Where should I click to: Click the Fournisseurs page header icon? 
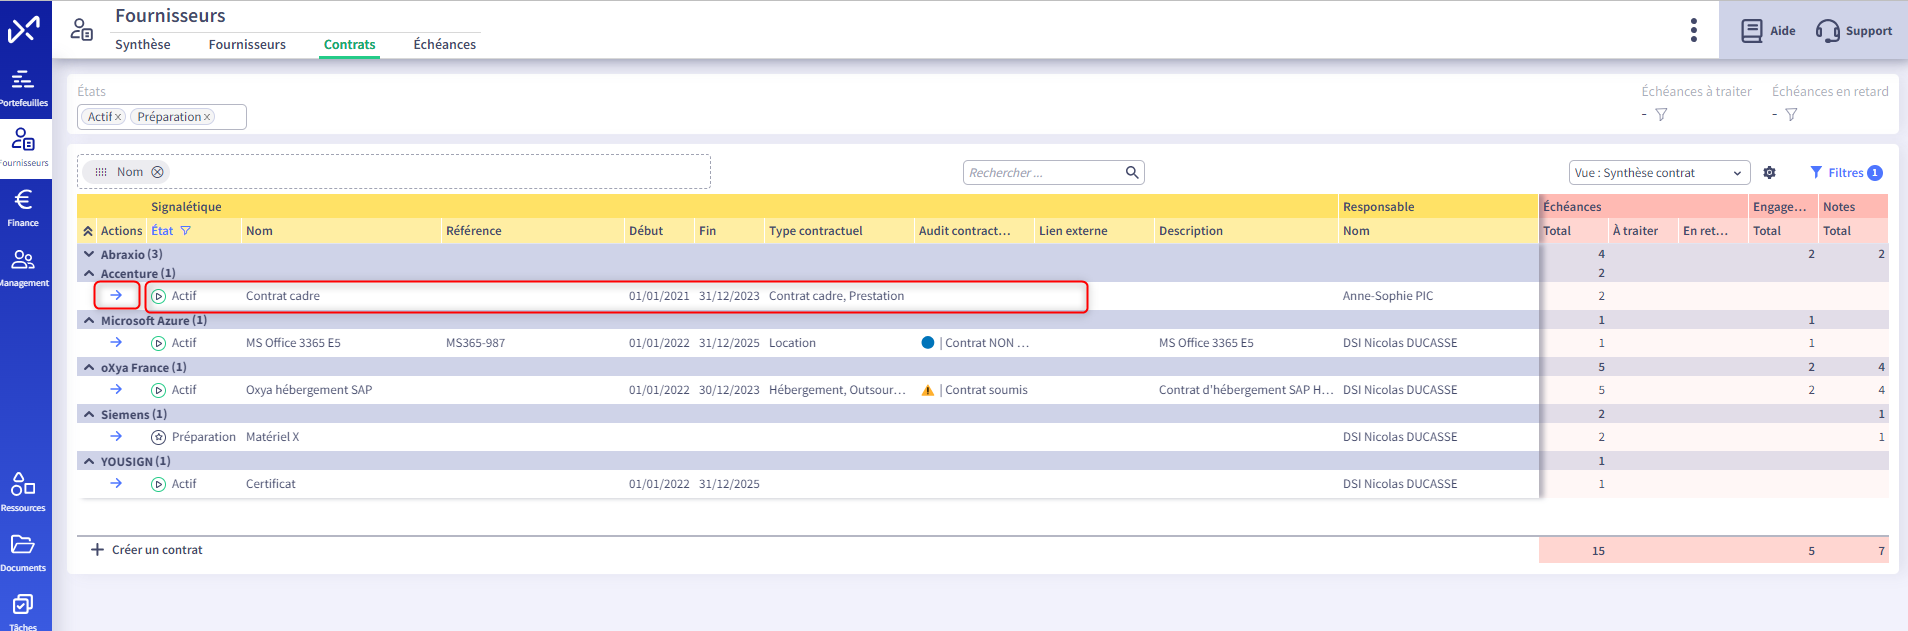tap(82, 30)
